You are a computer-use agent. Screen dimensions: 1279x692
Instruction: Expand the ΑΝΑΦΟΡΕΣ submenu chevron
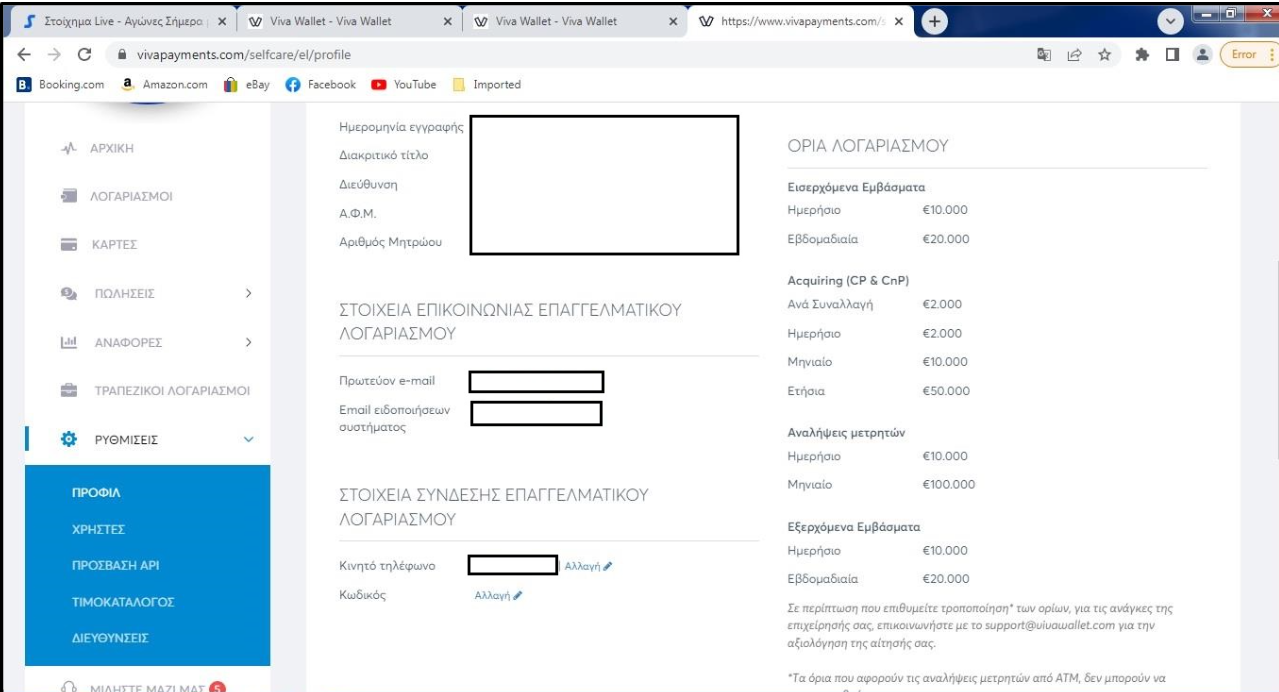pyautogui.click(x=248, y=343)
